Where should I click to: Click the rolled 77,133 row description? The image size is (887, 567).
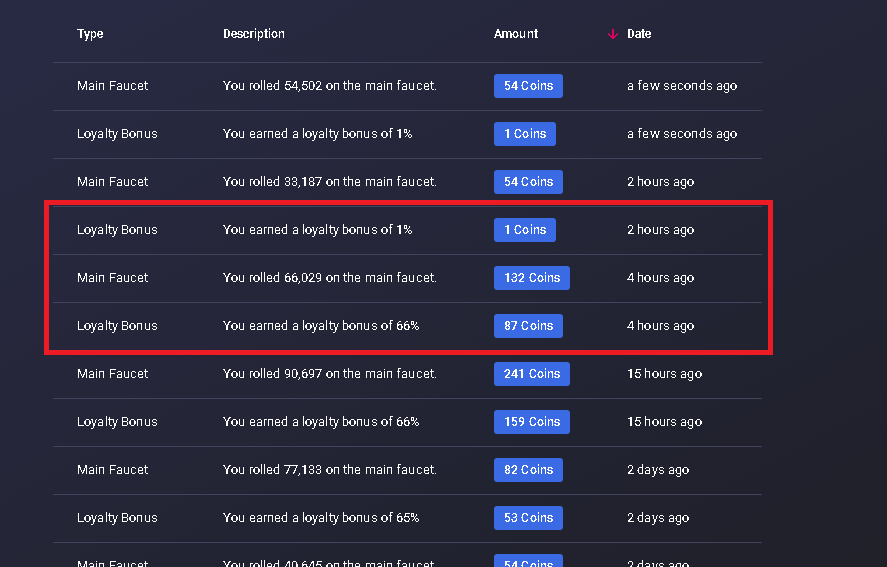click(x=330, y=470)
